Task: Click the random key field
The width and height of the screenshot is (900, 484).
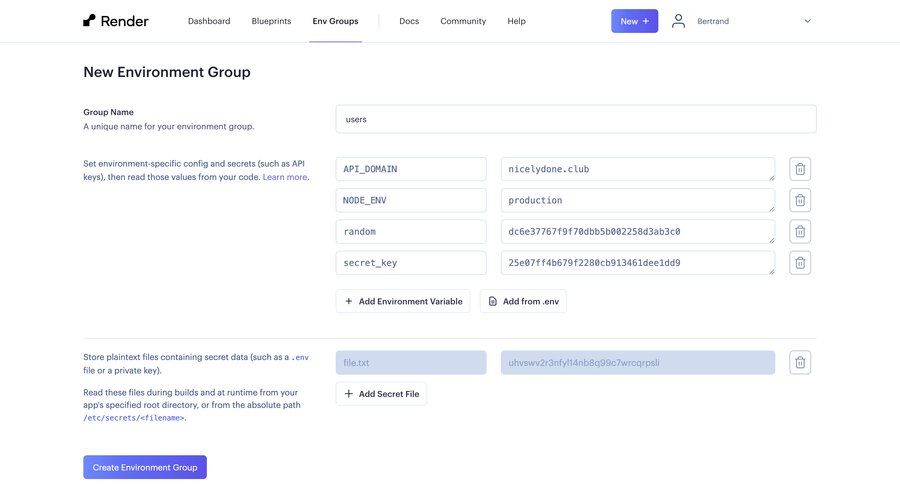Action: [411, 231]
